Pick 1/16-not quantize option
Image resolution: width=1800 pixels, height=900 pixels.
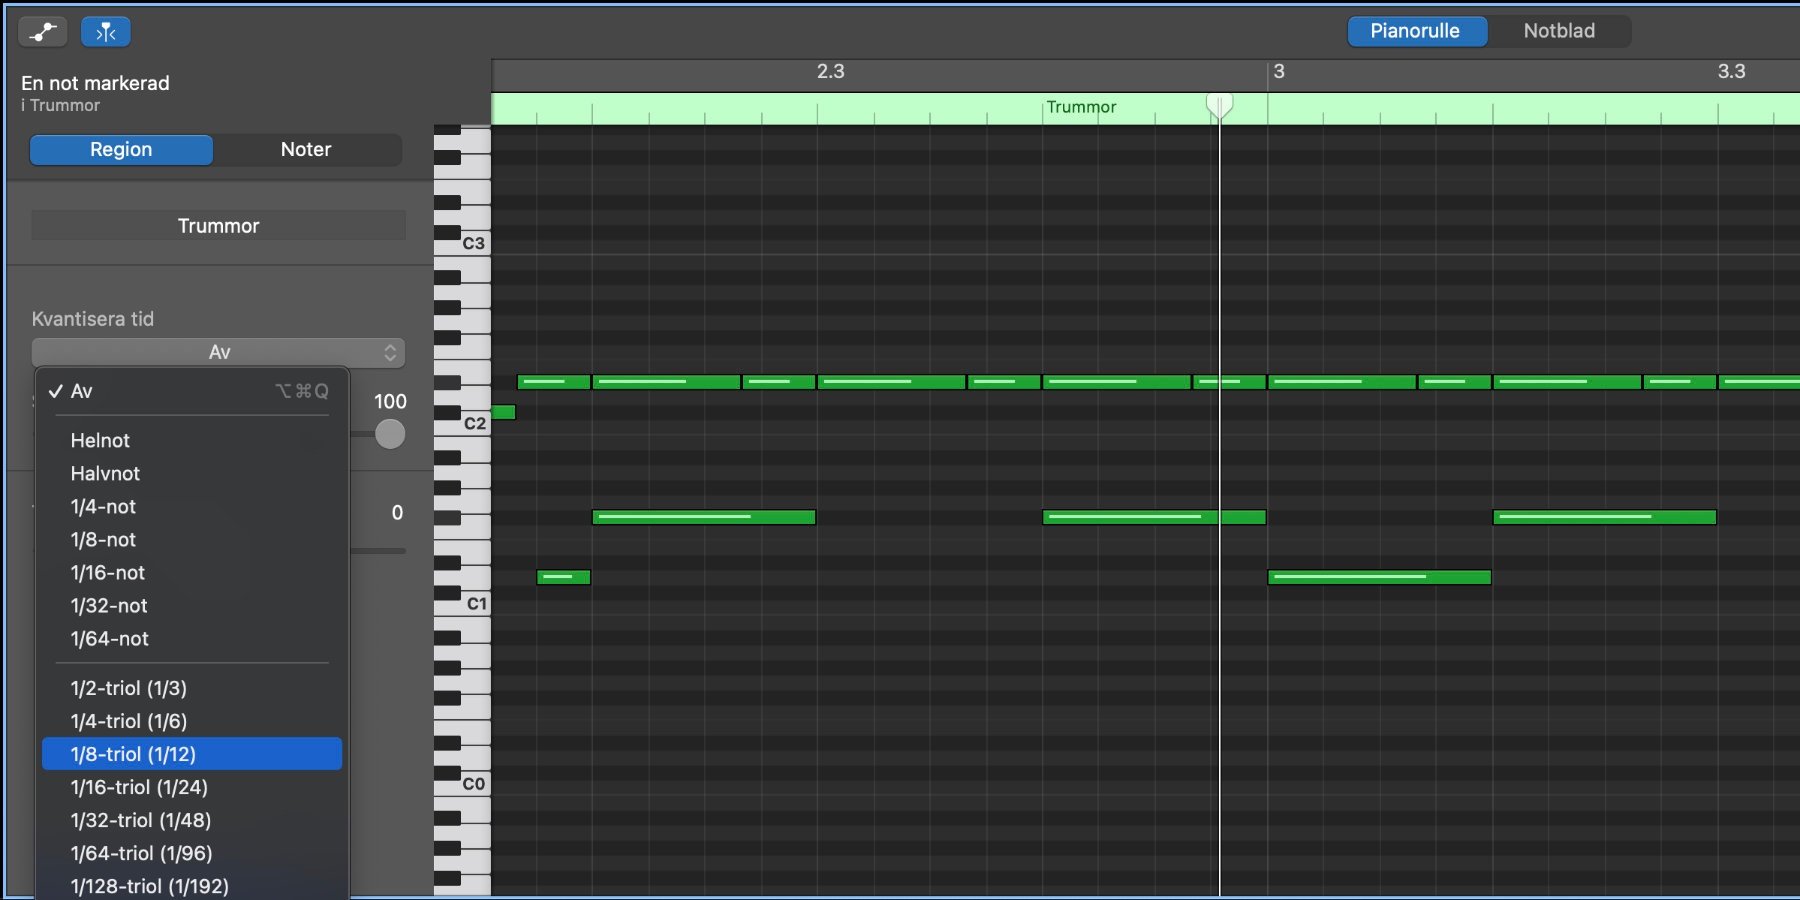click(108, 573)
